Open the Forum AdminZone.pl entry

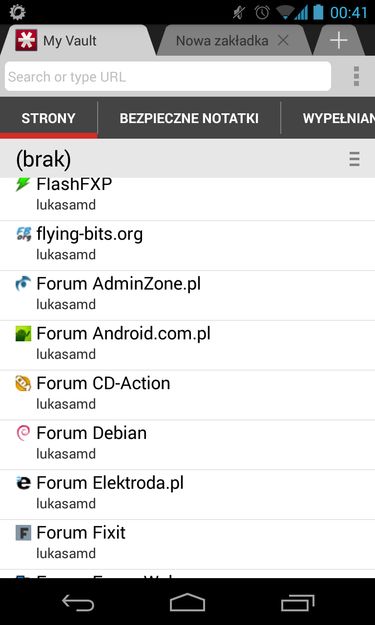pyautogui.click(x=187, y=295)
